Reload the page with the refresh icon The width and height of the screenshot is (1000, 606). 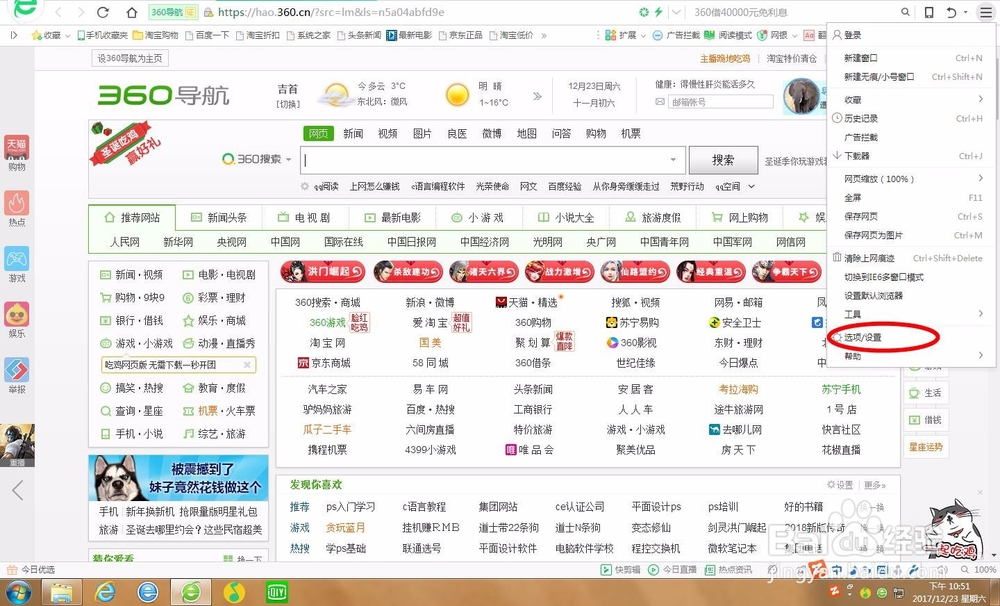102,12
